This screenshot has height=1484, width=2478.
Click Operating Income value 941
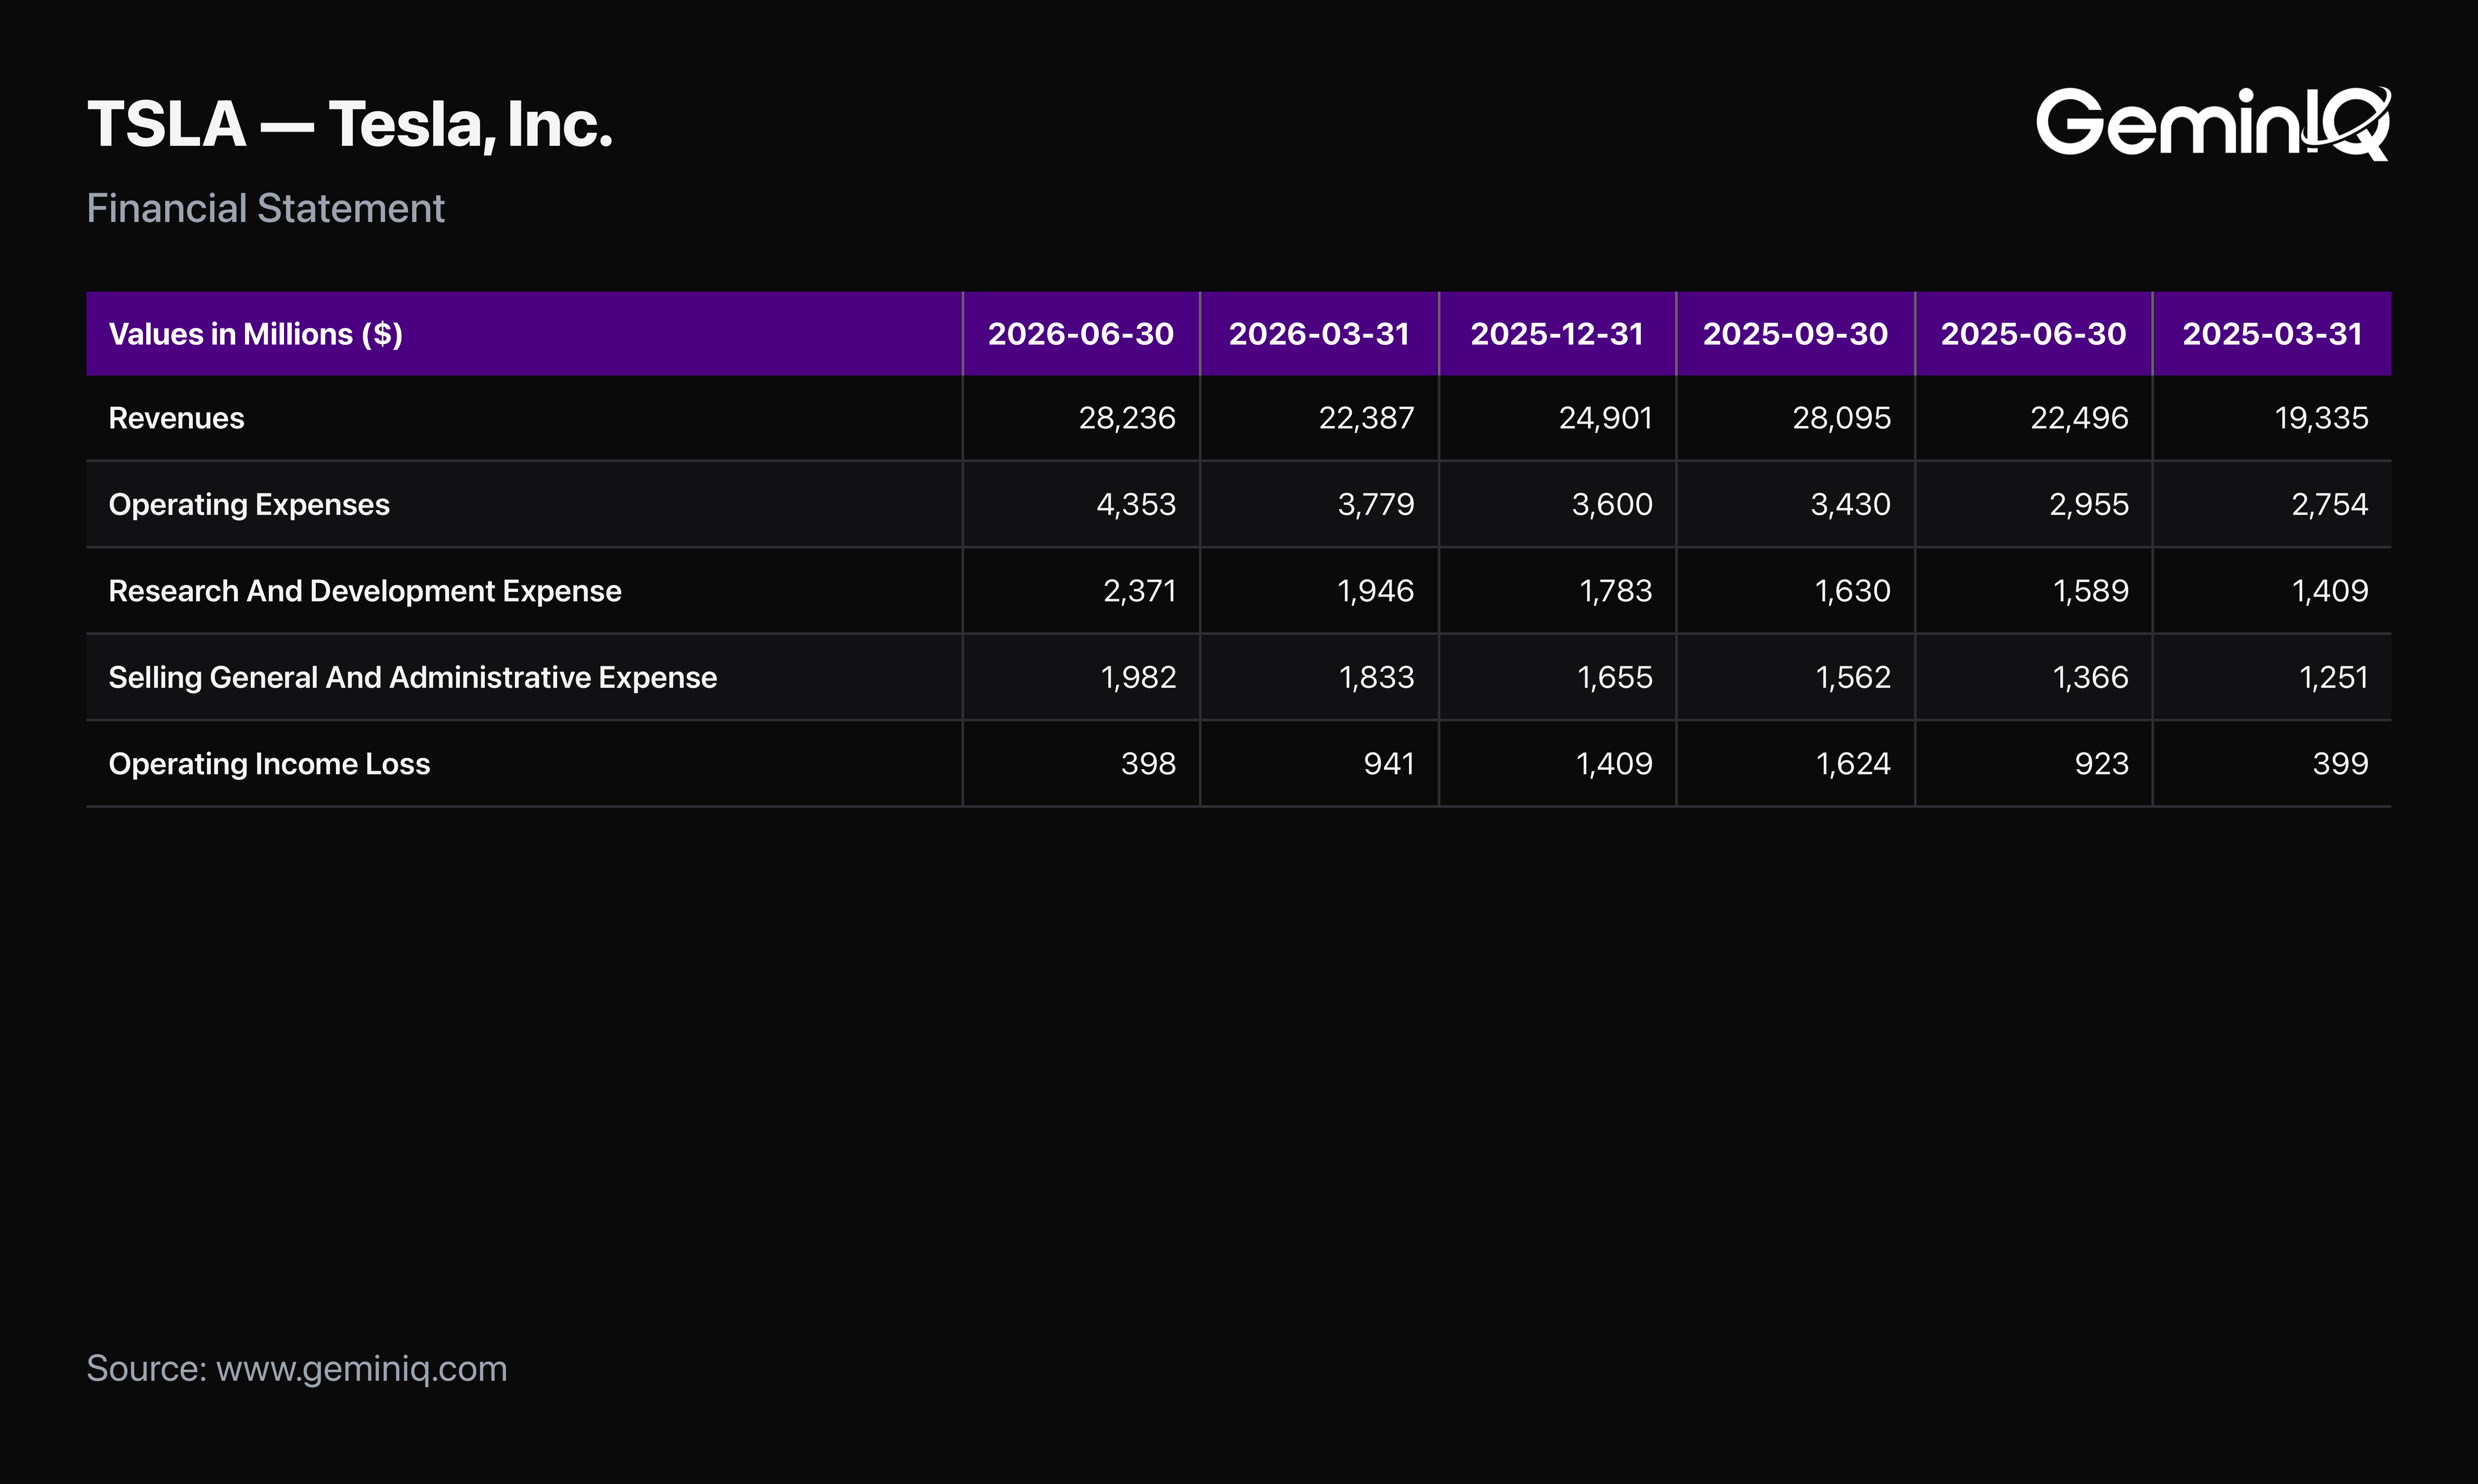pos(1389,764)
